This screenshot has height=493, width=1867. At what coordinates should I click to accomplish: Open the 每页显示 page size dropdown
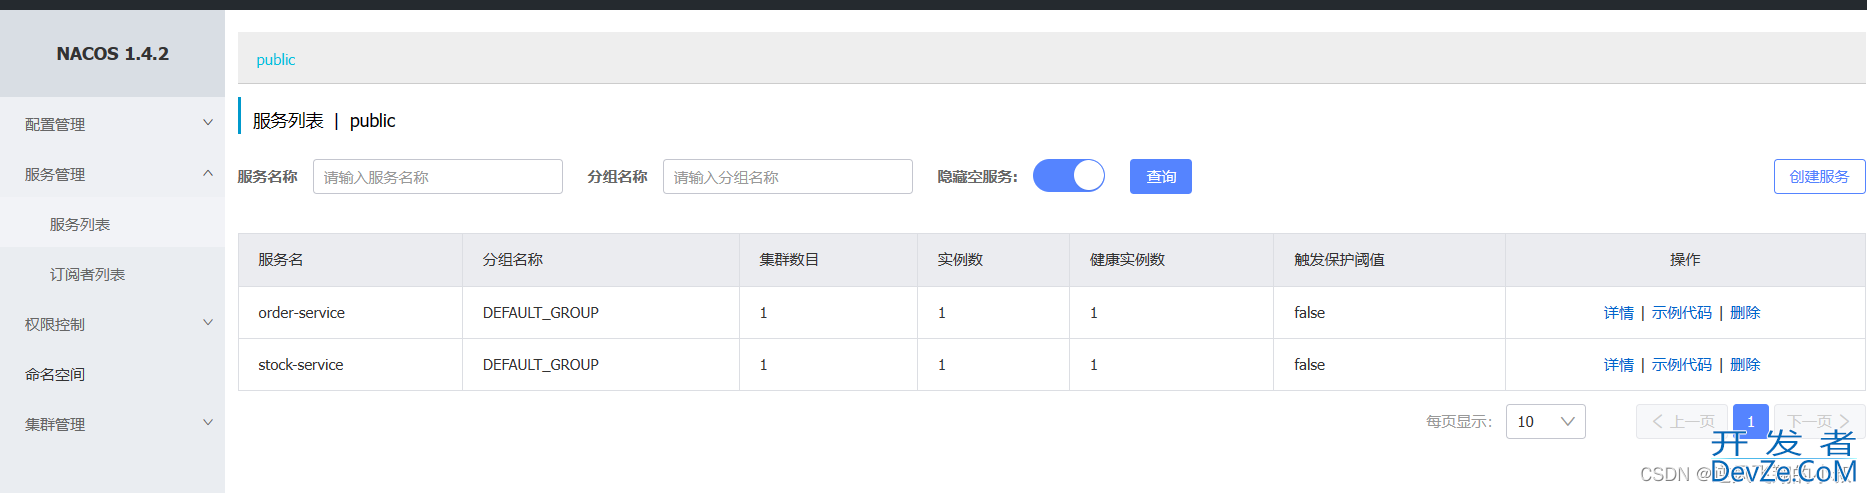pos(1546,422)
